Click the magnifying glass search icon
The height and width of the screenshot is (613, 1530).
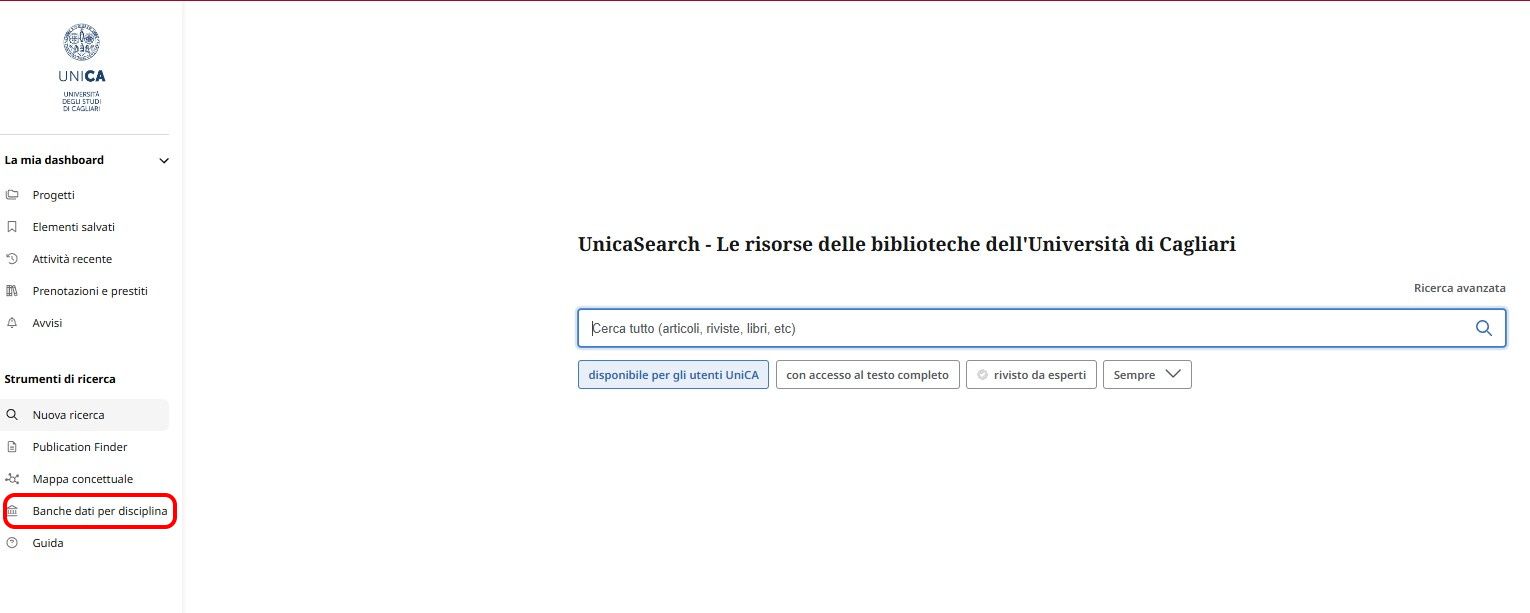[1483, 328]
